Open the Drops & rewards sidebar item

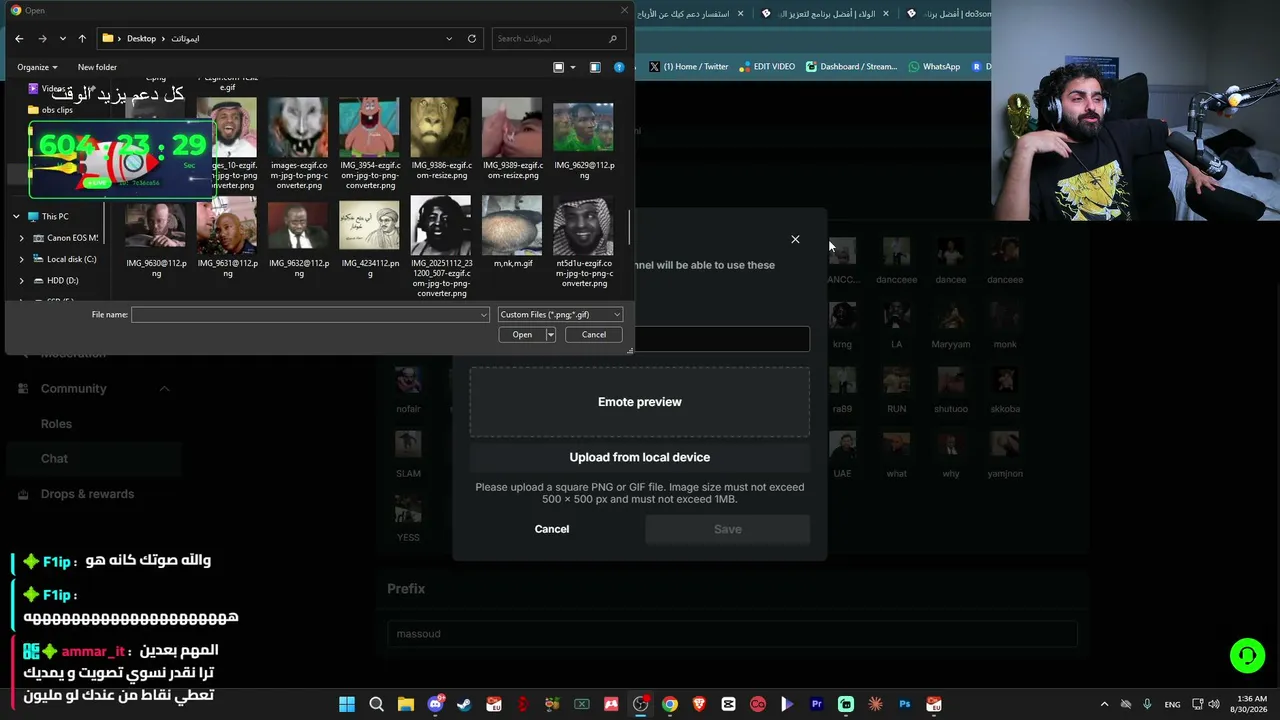point(76,494)
